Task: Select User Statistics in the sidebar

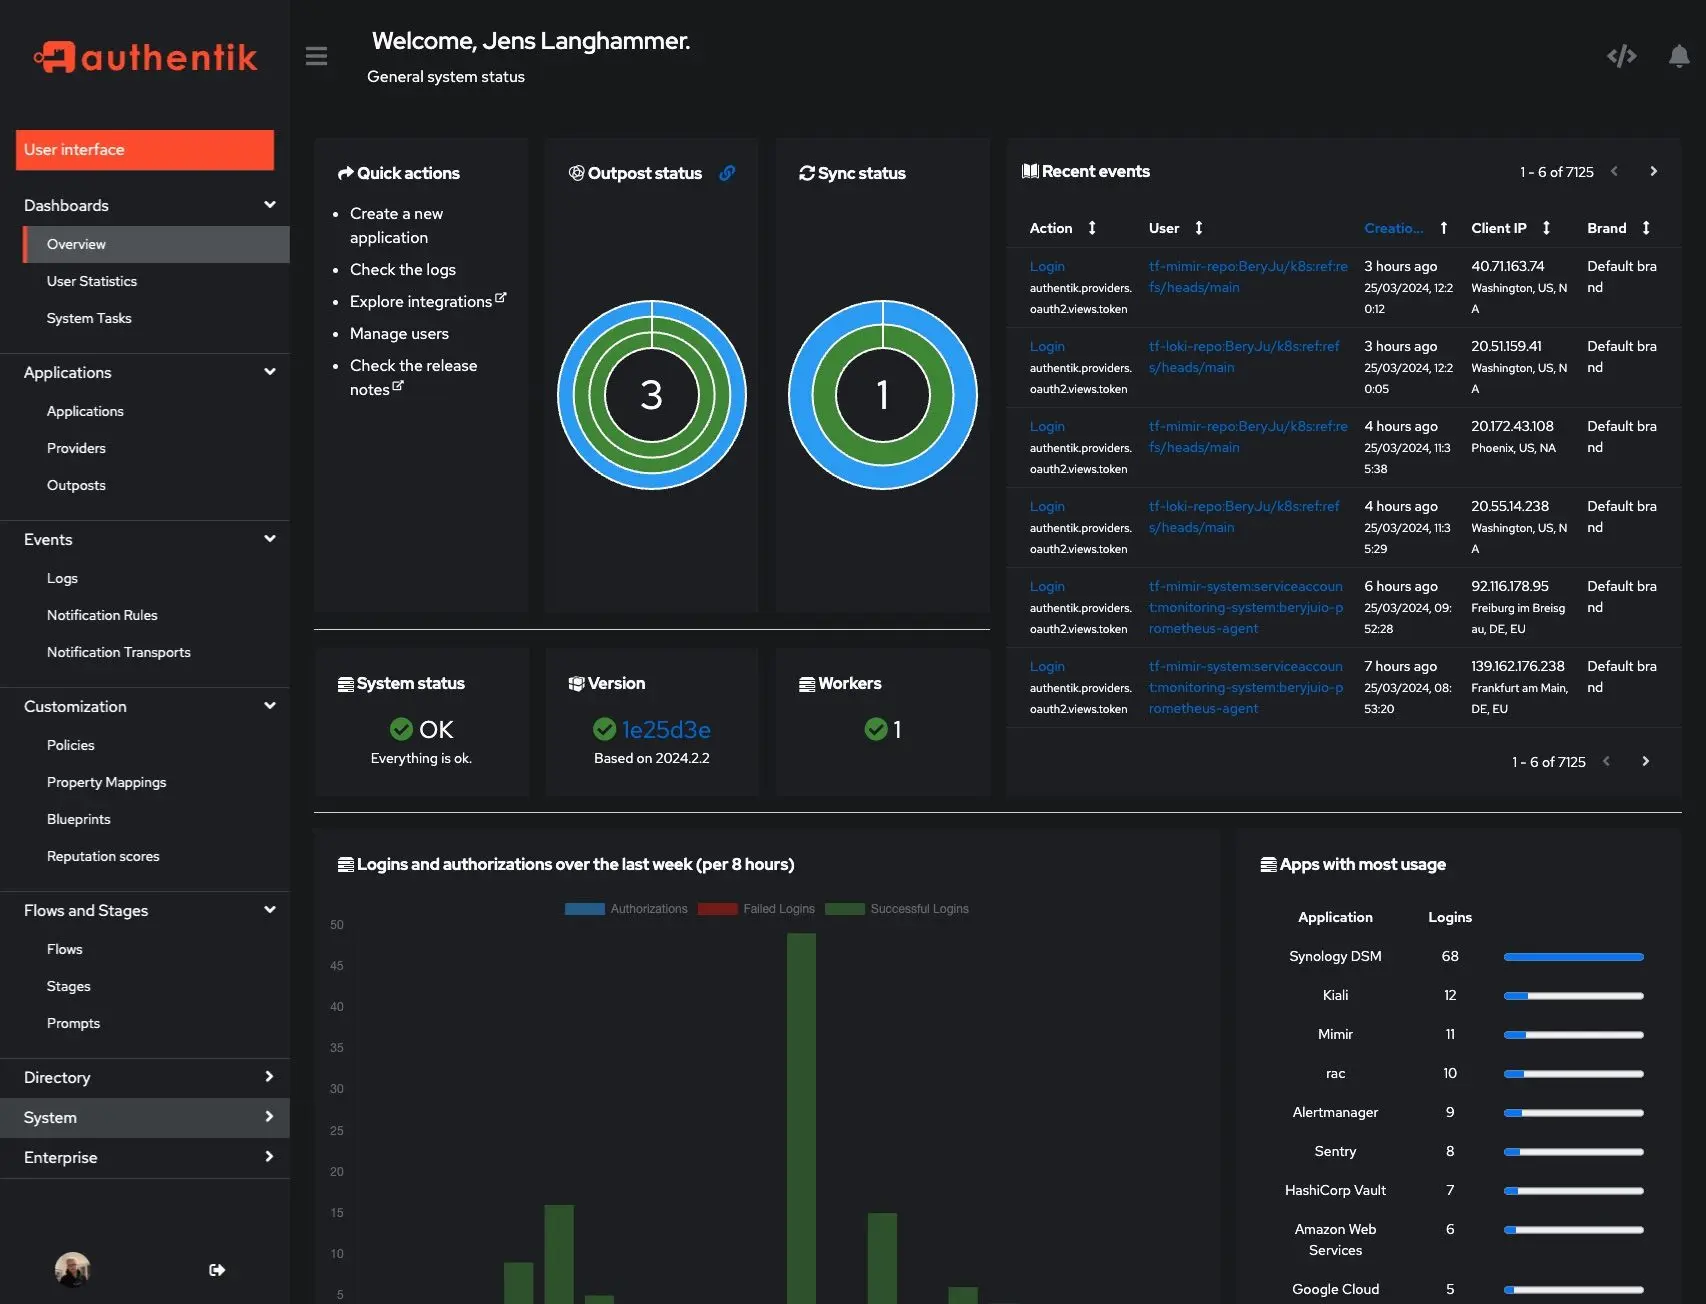Action: click(93, 281)
